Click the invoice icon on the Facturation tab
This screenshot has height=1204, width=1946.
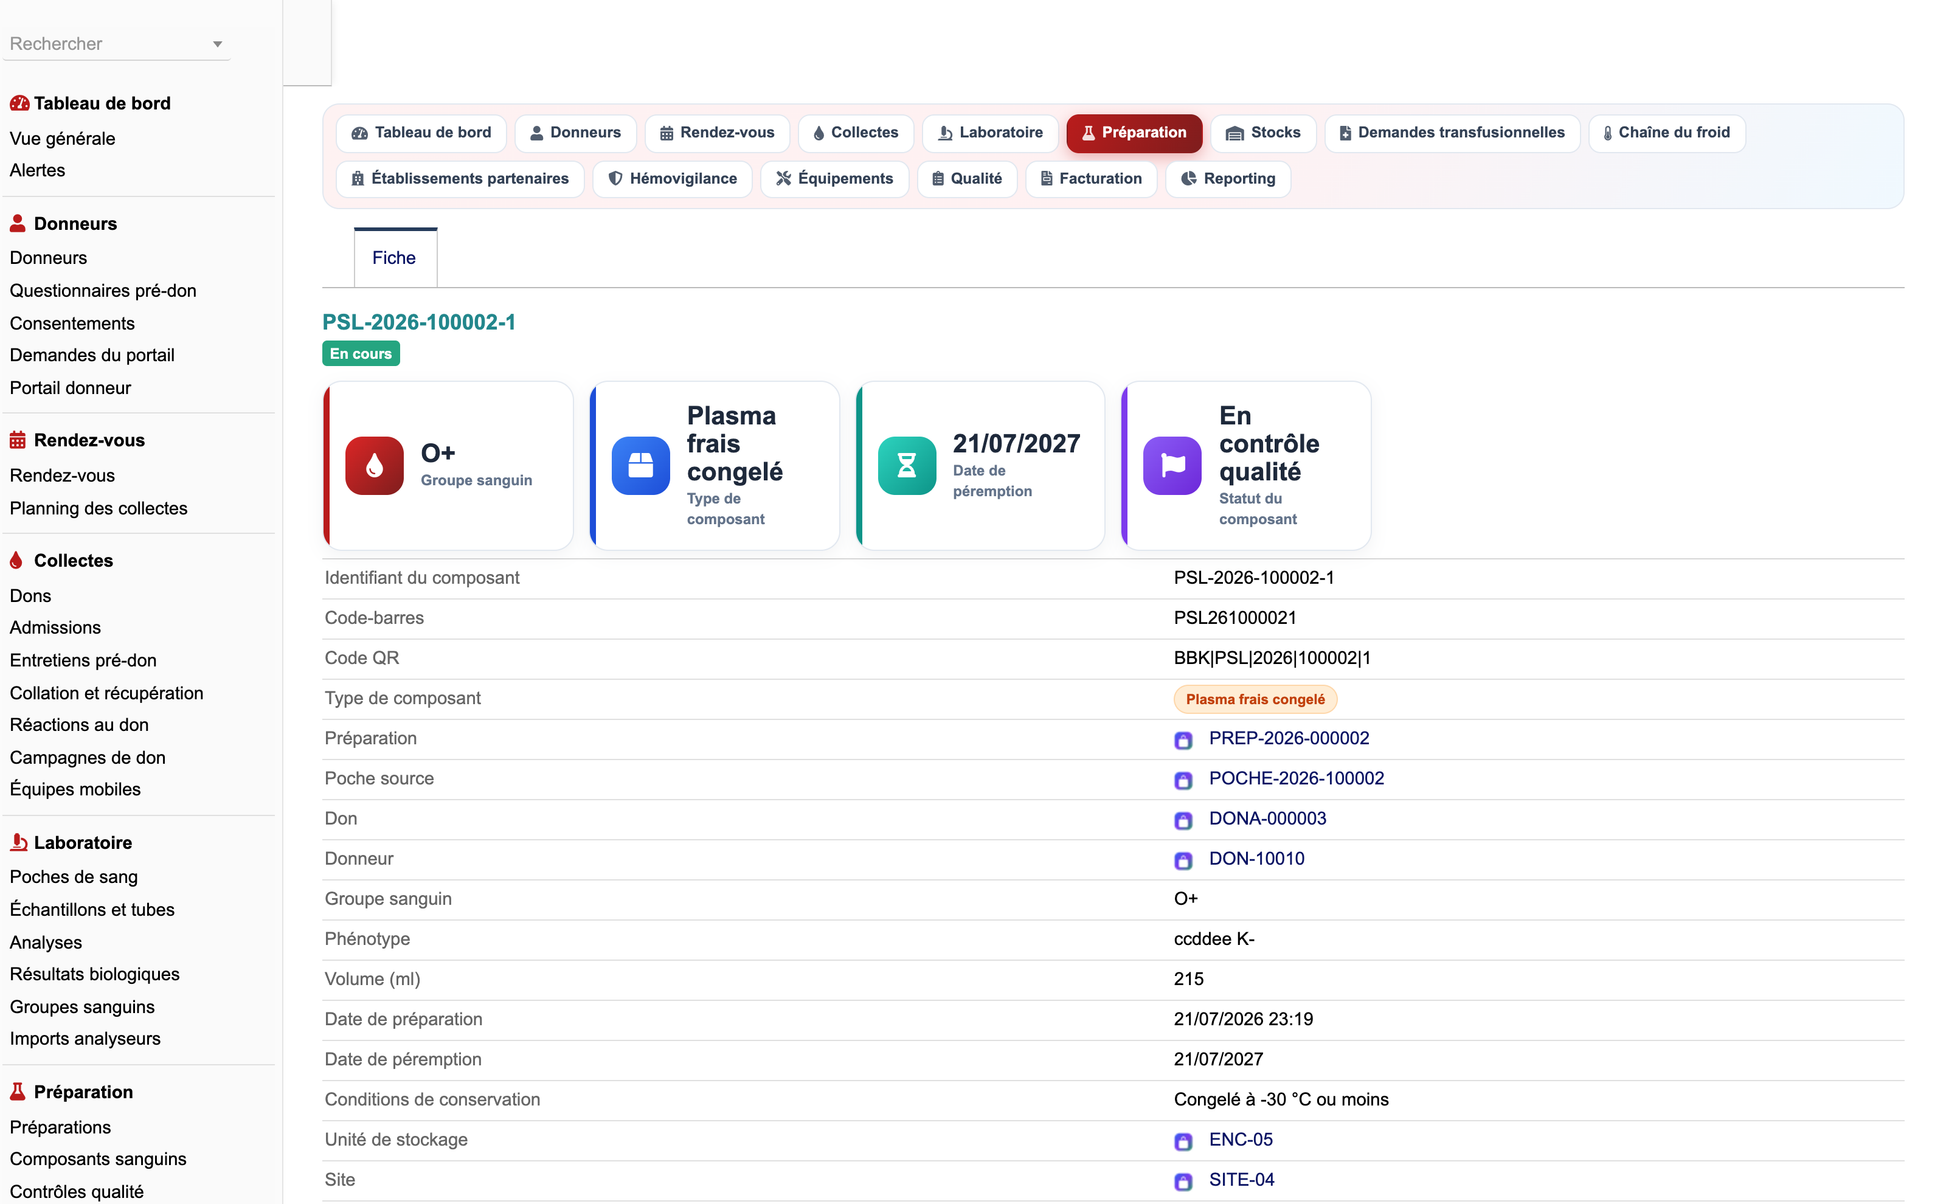tap(1046, 178)
